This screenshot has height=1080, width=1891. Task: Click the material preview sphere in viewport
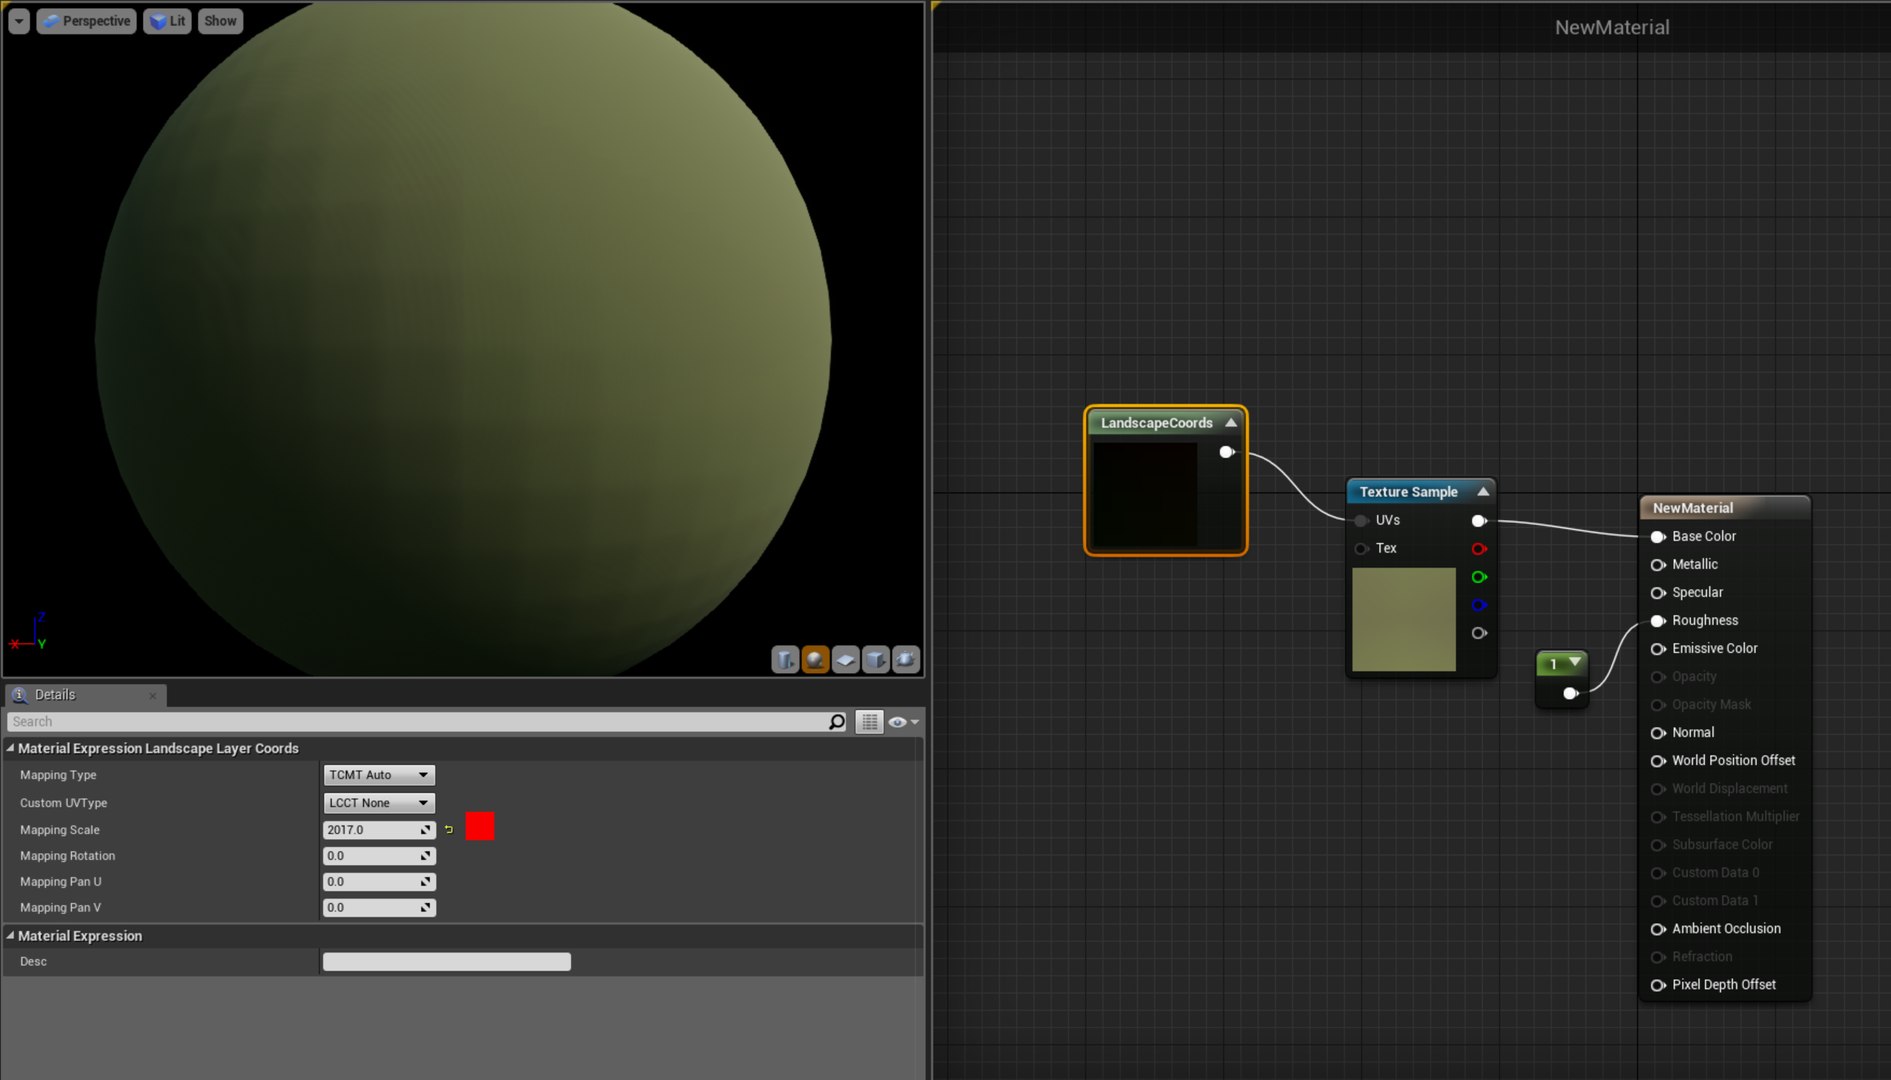[x=463, y=339]
